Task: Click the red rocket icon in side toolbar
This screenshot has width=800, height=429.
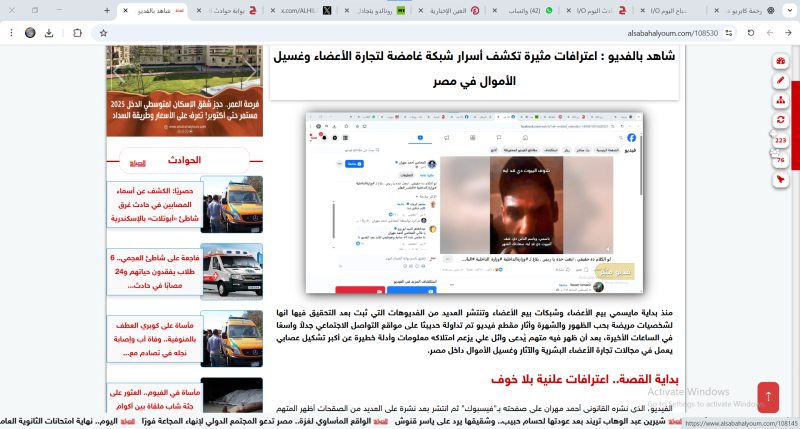Action: point(781,180)
